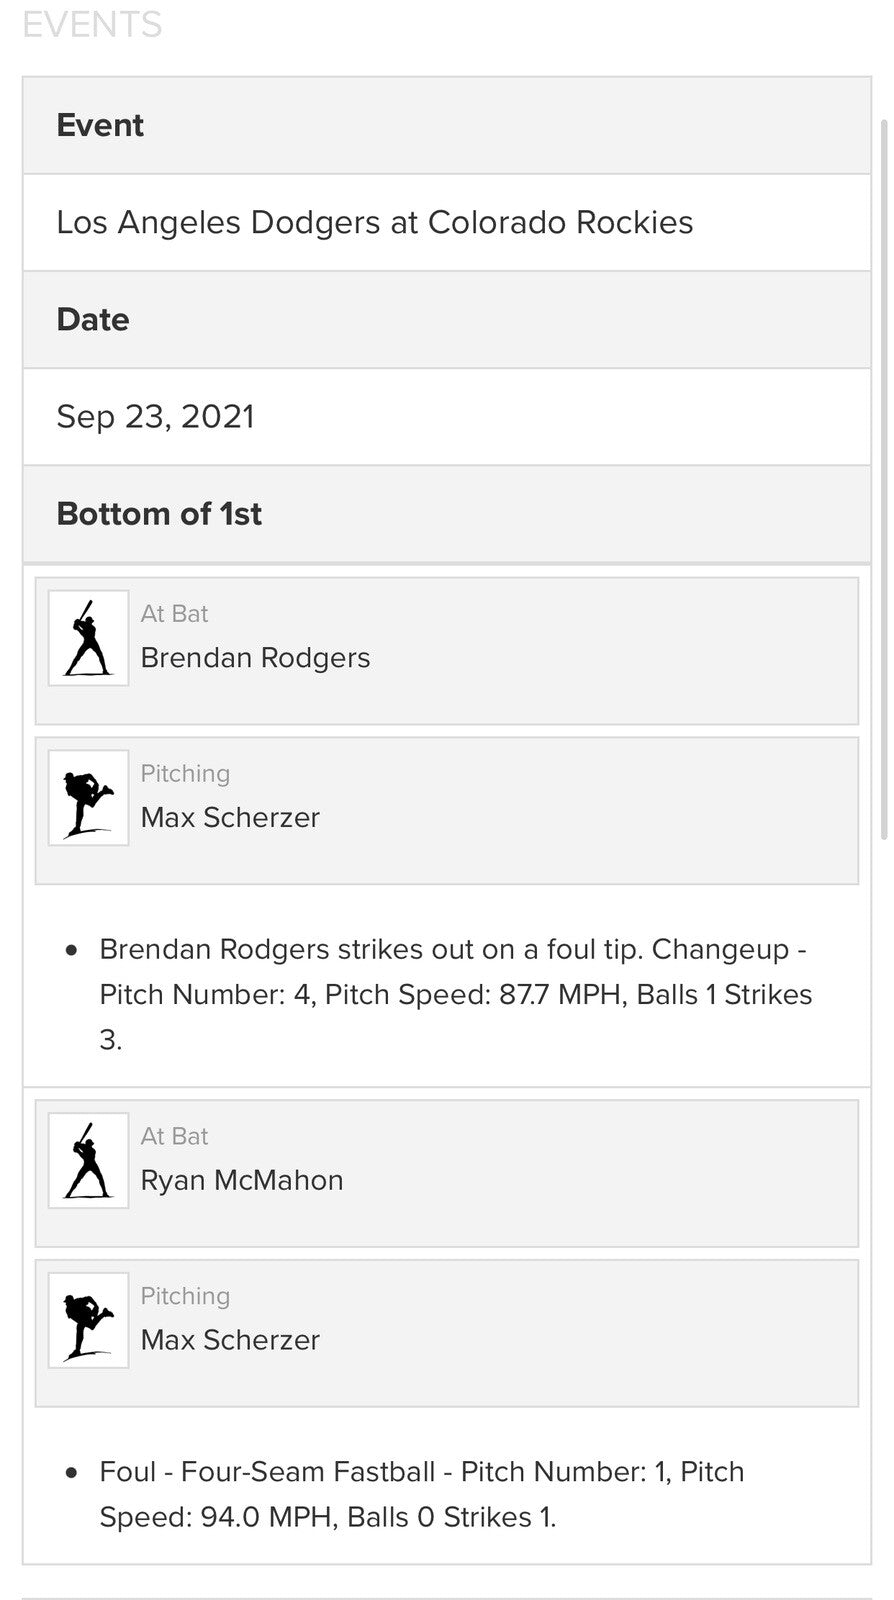
Task: Click the At Bat label above Brendan Rodgers
Action: point(174,614)
